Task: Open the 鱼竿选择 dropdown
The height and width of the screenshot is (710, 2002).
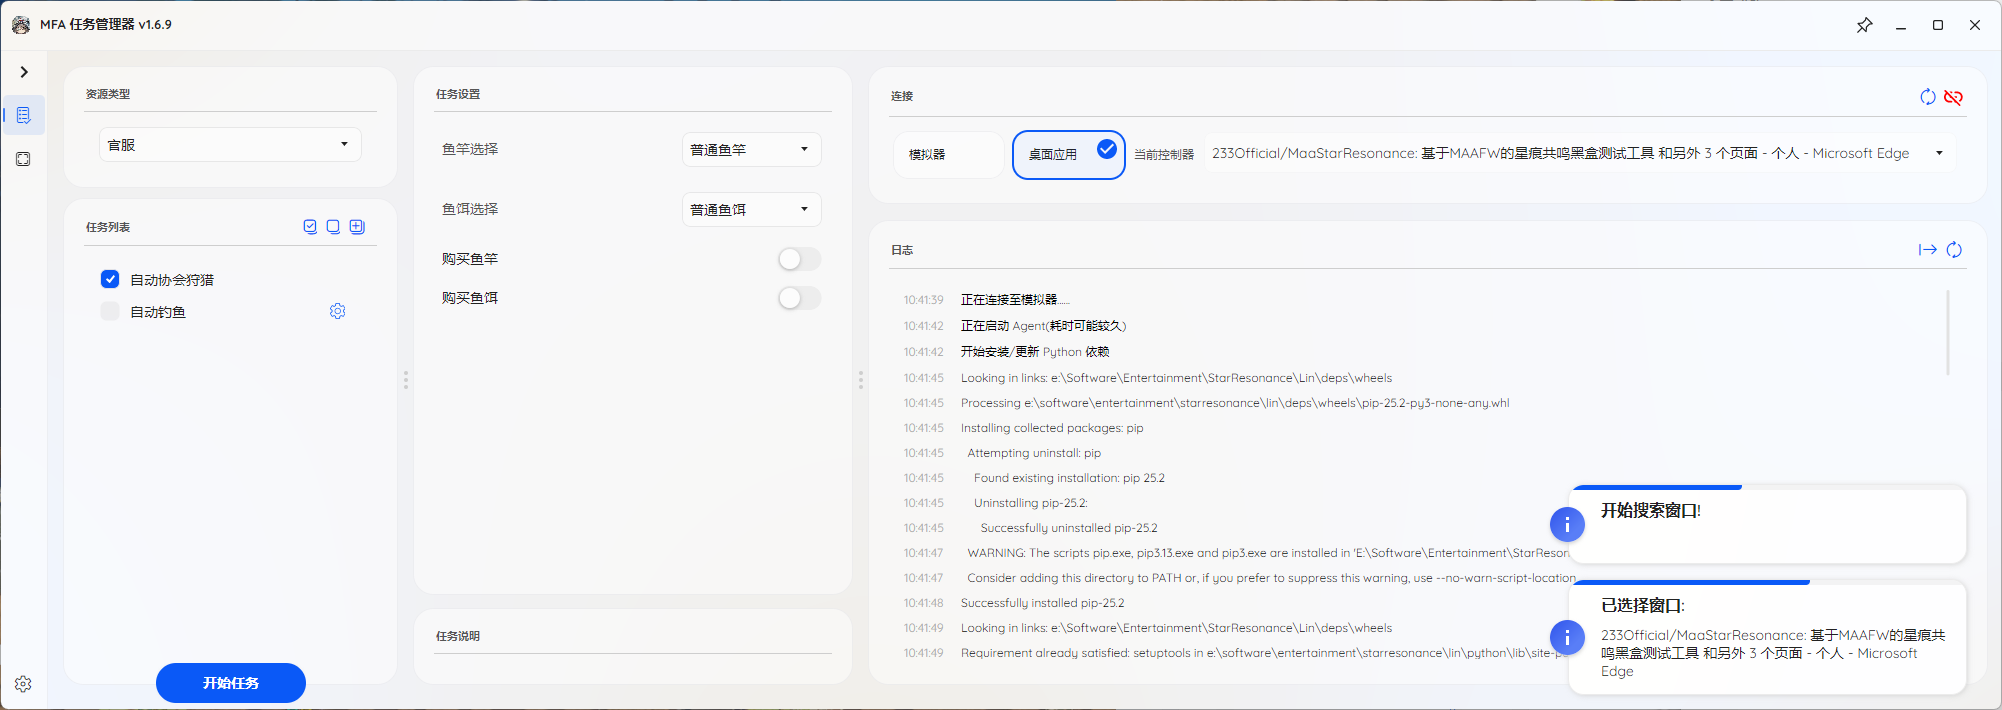Action: [751, 150]
